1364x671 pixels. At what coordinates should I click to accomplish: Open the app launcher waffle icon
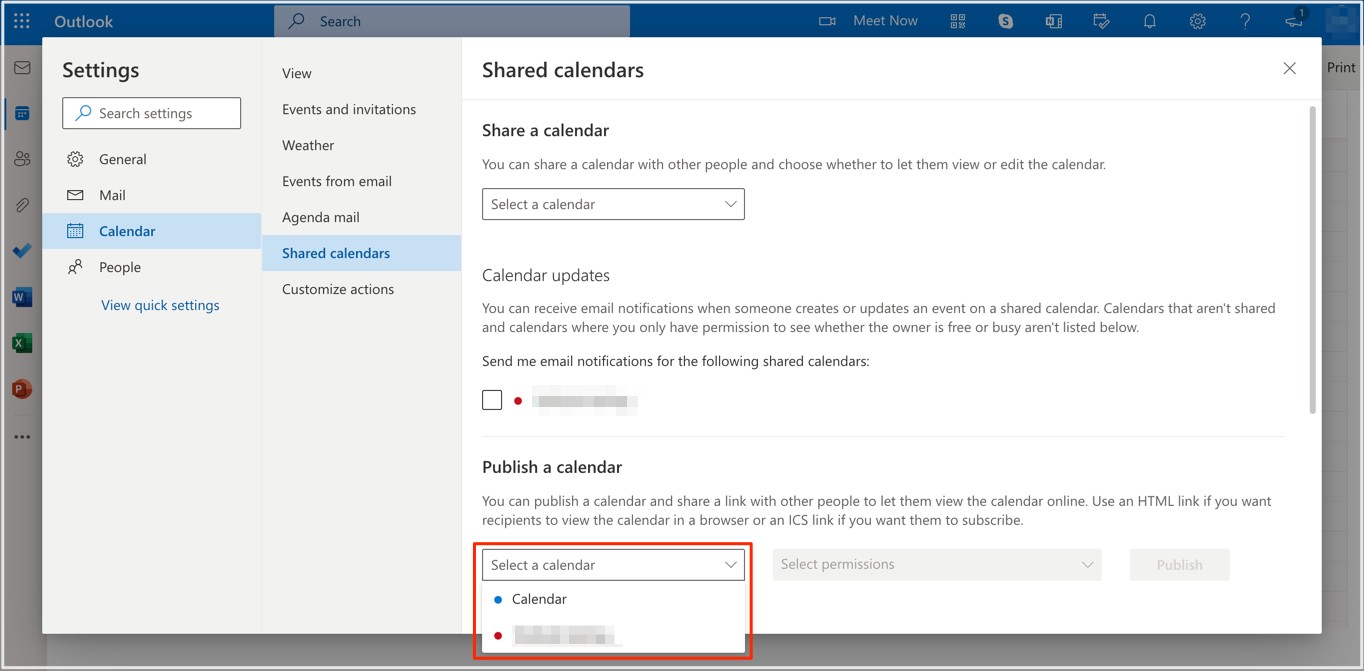tap(22, 21)
